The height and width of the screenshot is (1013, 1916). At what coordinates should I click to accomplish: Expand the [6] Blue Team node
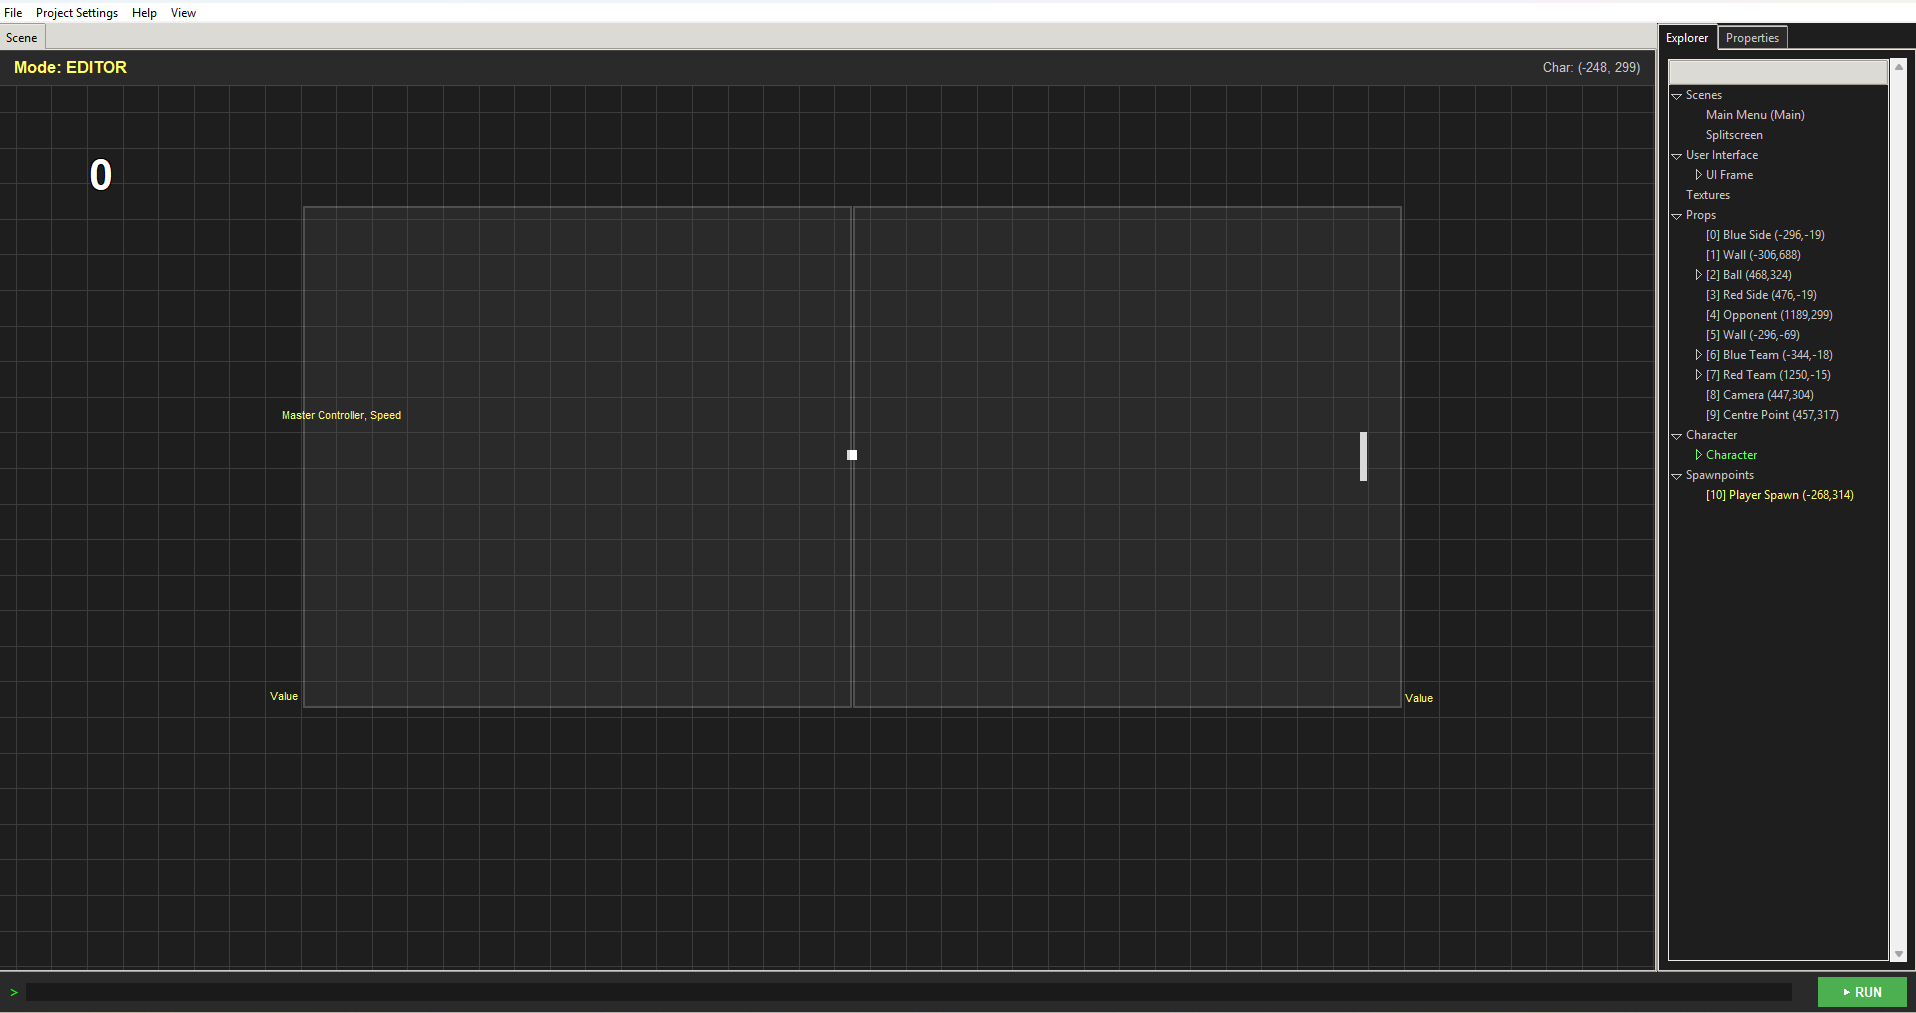click(1699, 355)
